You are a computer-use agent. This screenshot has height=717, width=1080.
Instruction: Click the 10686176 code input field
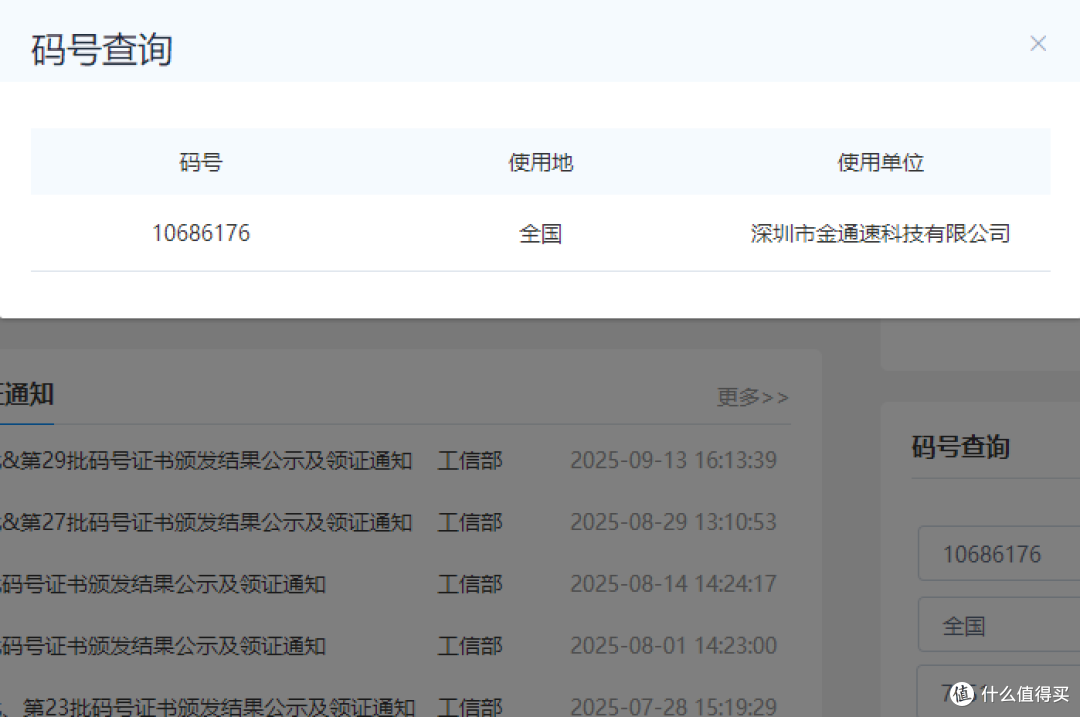coord(999,554)
